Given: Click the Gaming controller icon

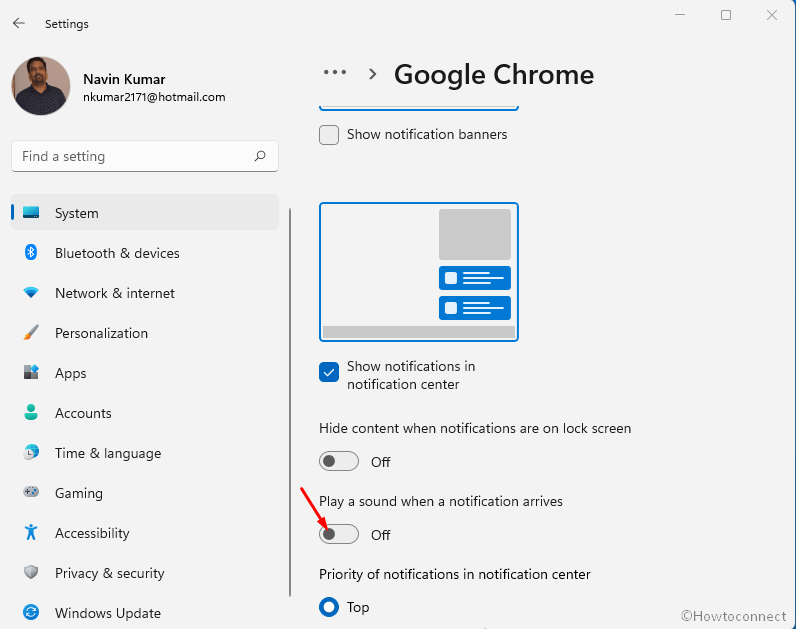Looking at the screenshot, I should coord(31,492).
